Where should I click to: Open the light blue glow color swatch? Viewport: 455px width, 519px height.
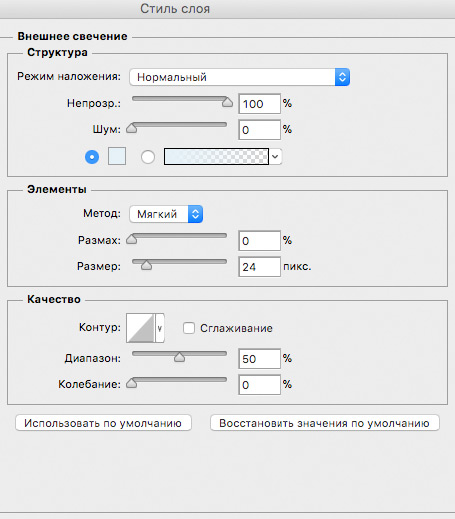coord(117,156)
